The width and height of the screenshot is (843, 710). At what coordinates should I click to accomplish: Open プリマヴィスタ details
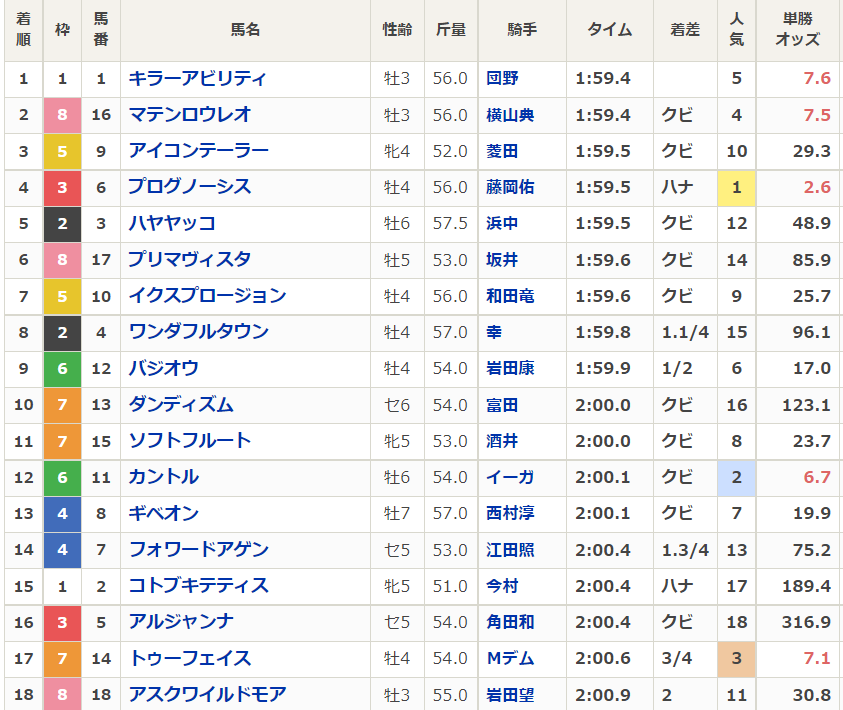tap(190, 260)
